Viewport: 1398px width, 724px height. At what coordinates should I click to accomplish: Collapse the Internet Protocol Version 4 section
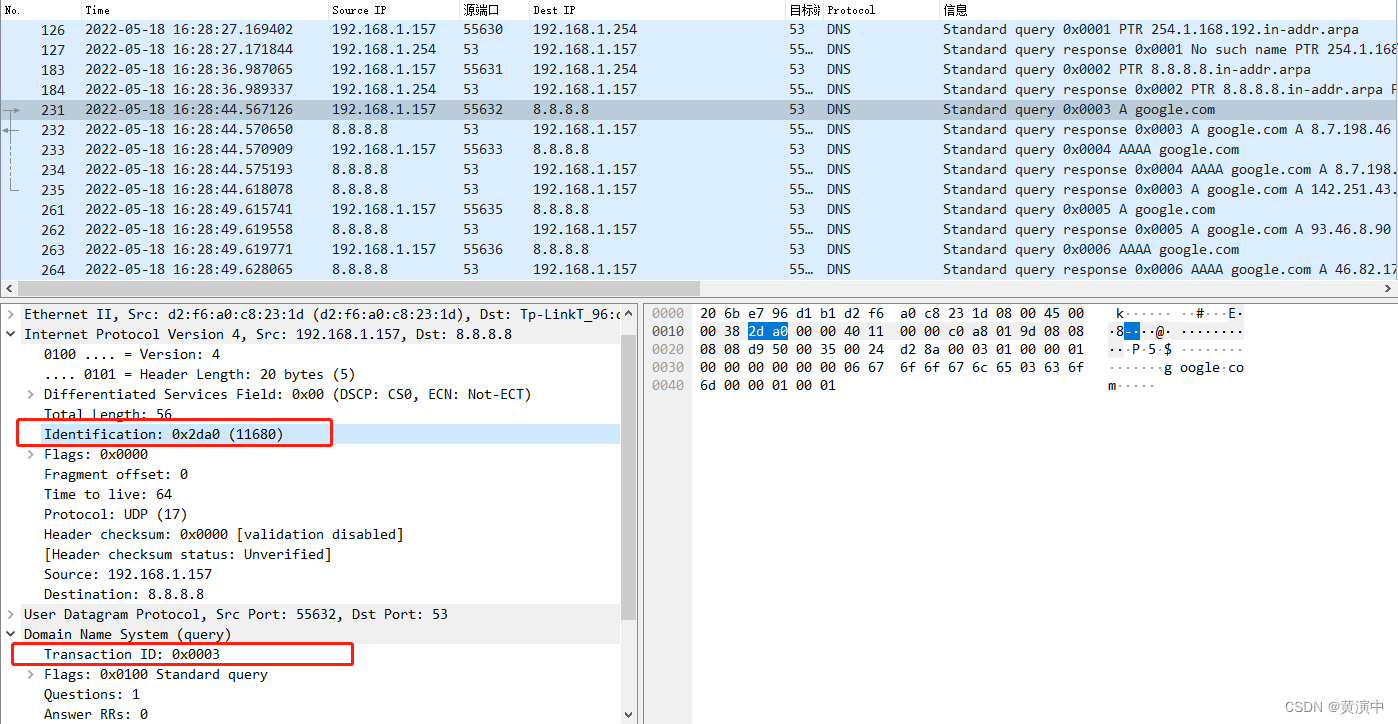coord(10,333)
